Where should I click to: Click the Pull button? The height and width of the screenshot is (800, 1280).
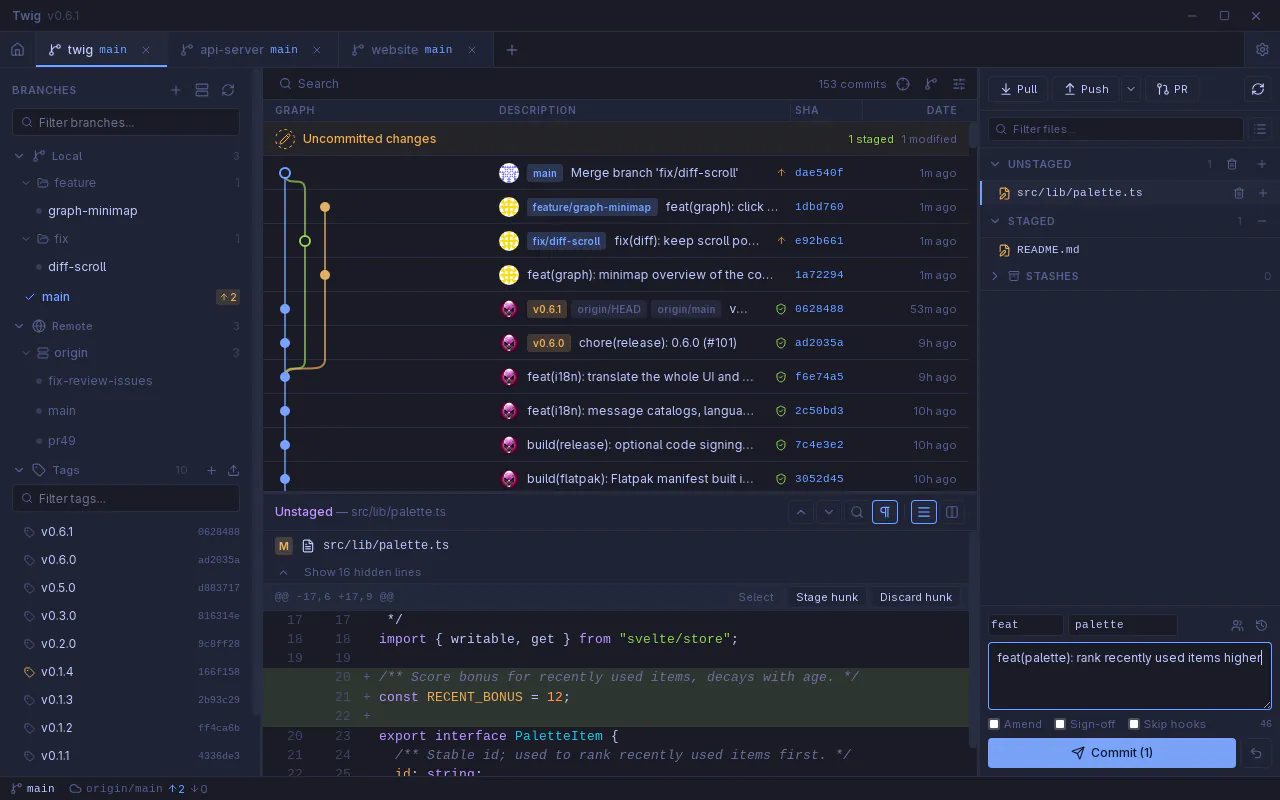point(1019,89)
